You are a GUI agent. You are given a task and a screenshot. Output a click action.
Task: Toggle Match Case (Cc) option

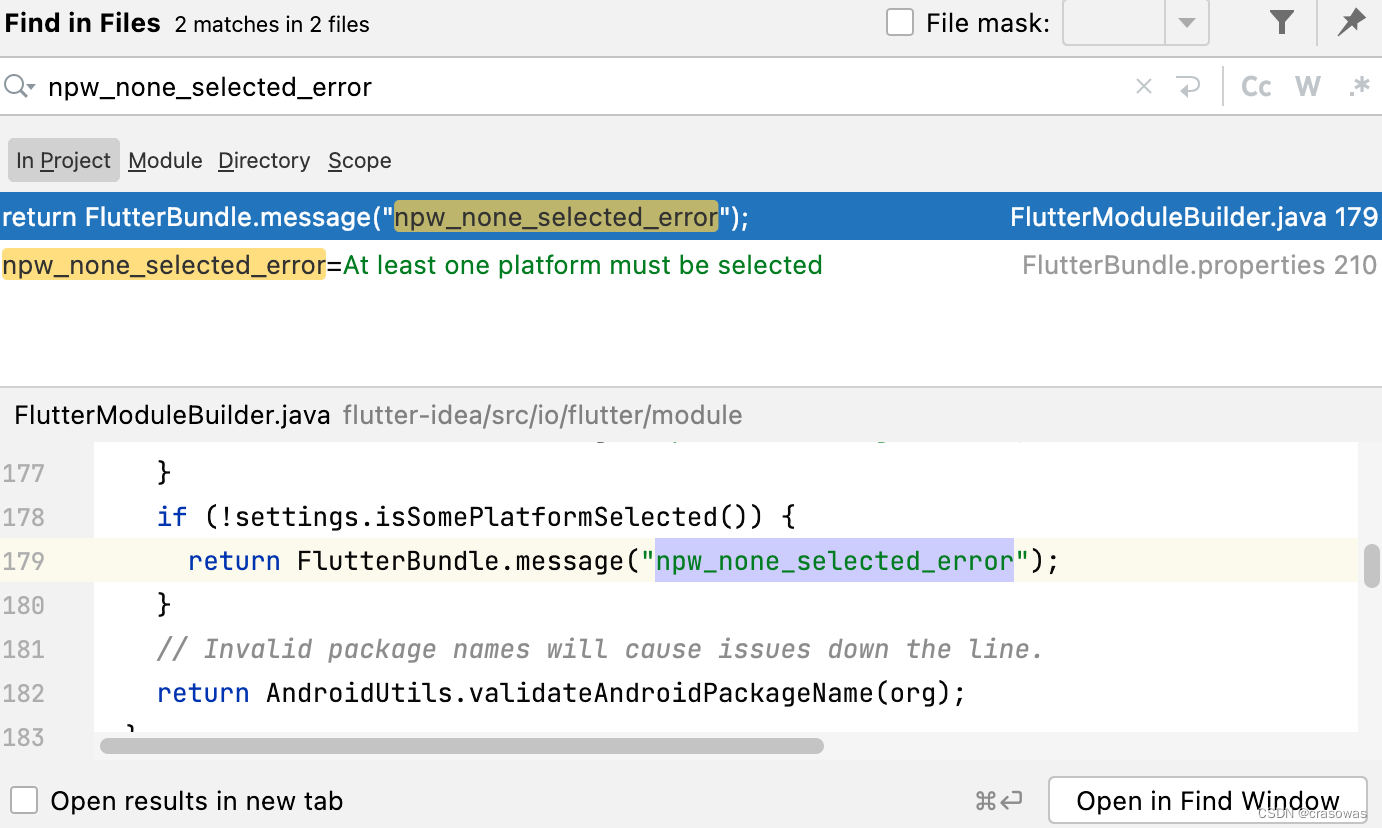[x=1256, y=87]
